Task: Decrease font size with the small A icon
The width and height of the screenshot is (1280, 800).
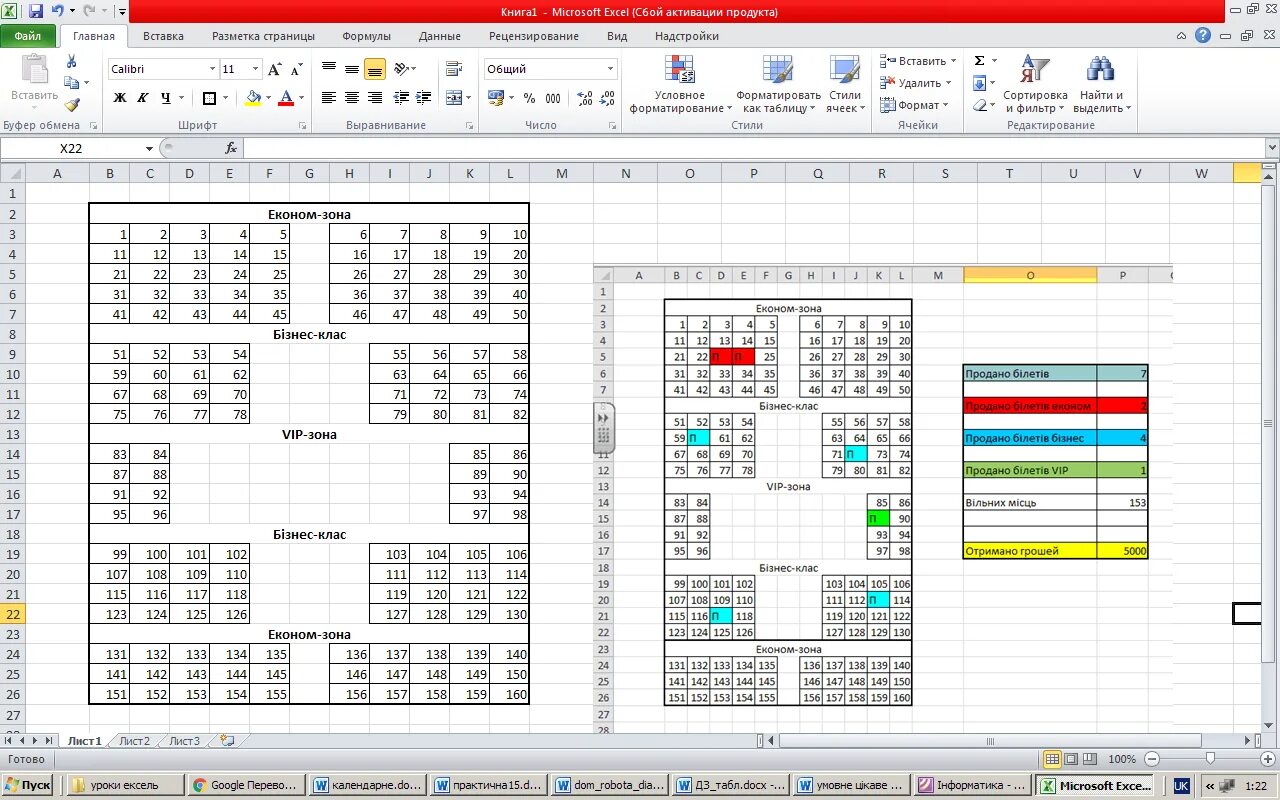Action: point(296,69)
